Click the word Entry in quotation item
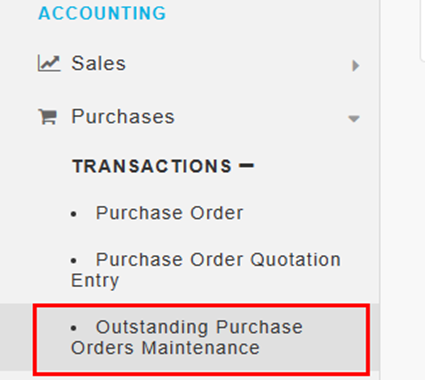The height and width of the screenshot is (380, 425). pyautogui.click(x=95, y=280)
